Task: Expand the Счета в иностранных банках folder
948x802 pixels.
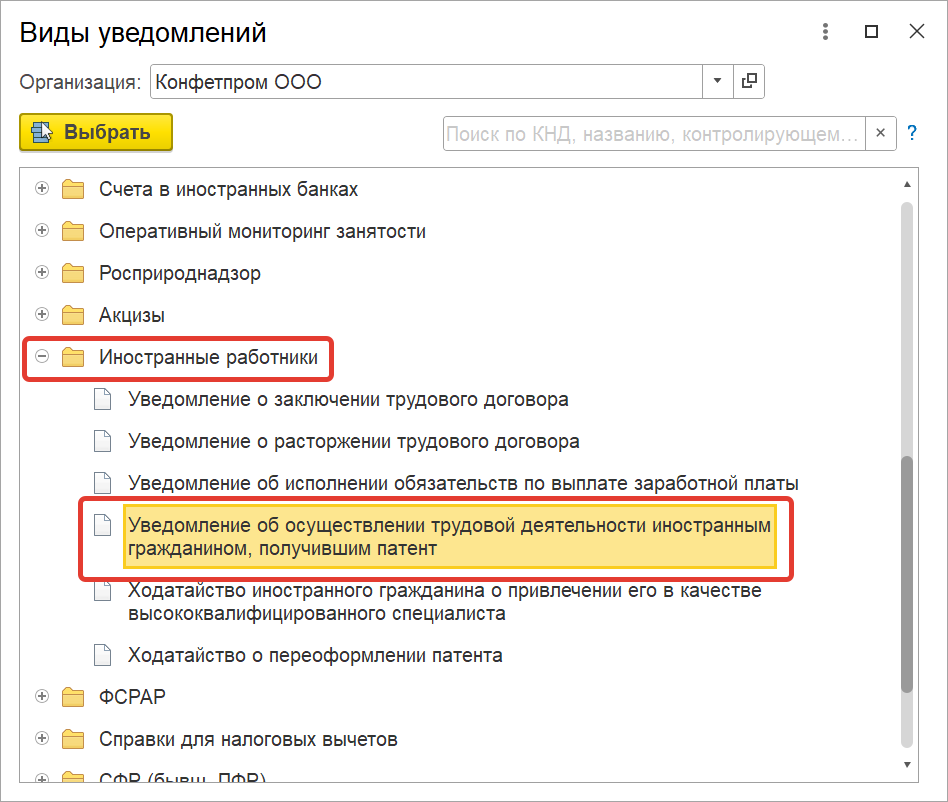Action: coord(42,189)
